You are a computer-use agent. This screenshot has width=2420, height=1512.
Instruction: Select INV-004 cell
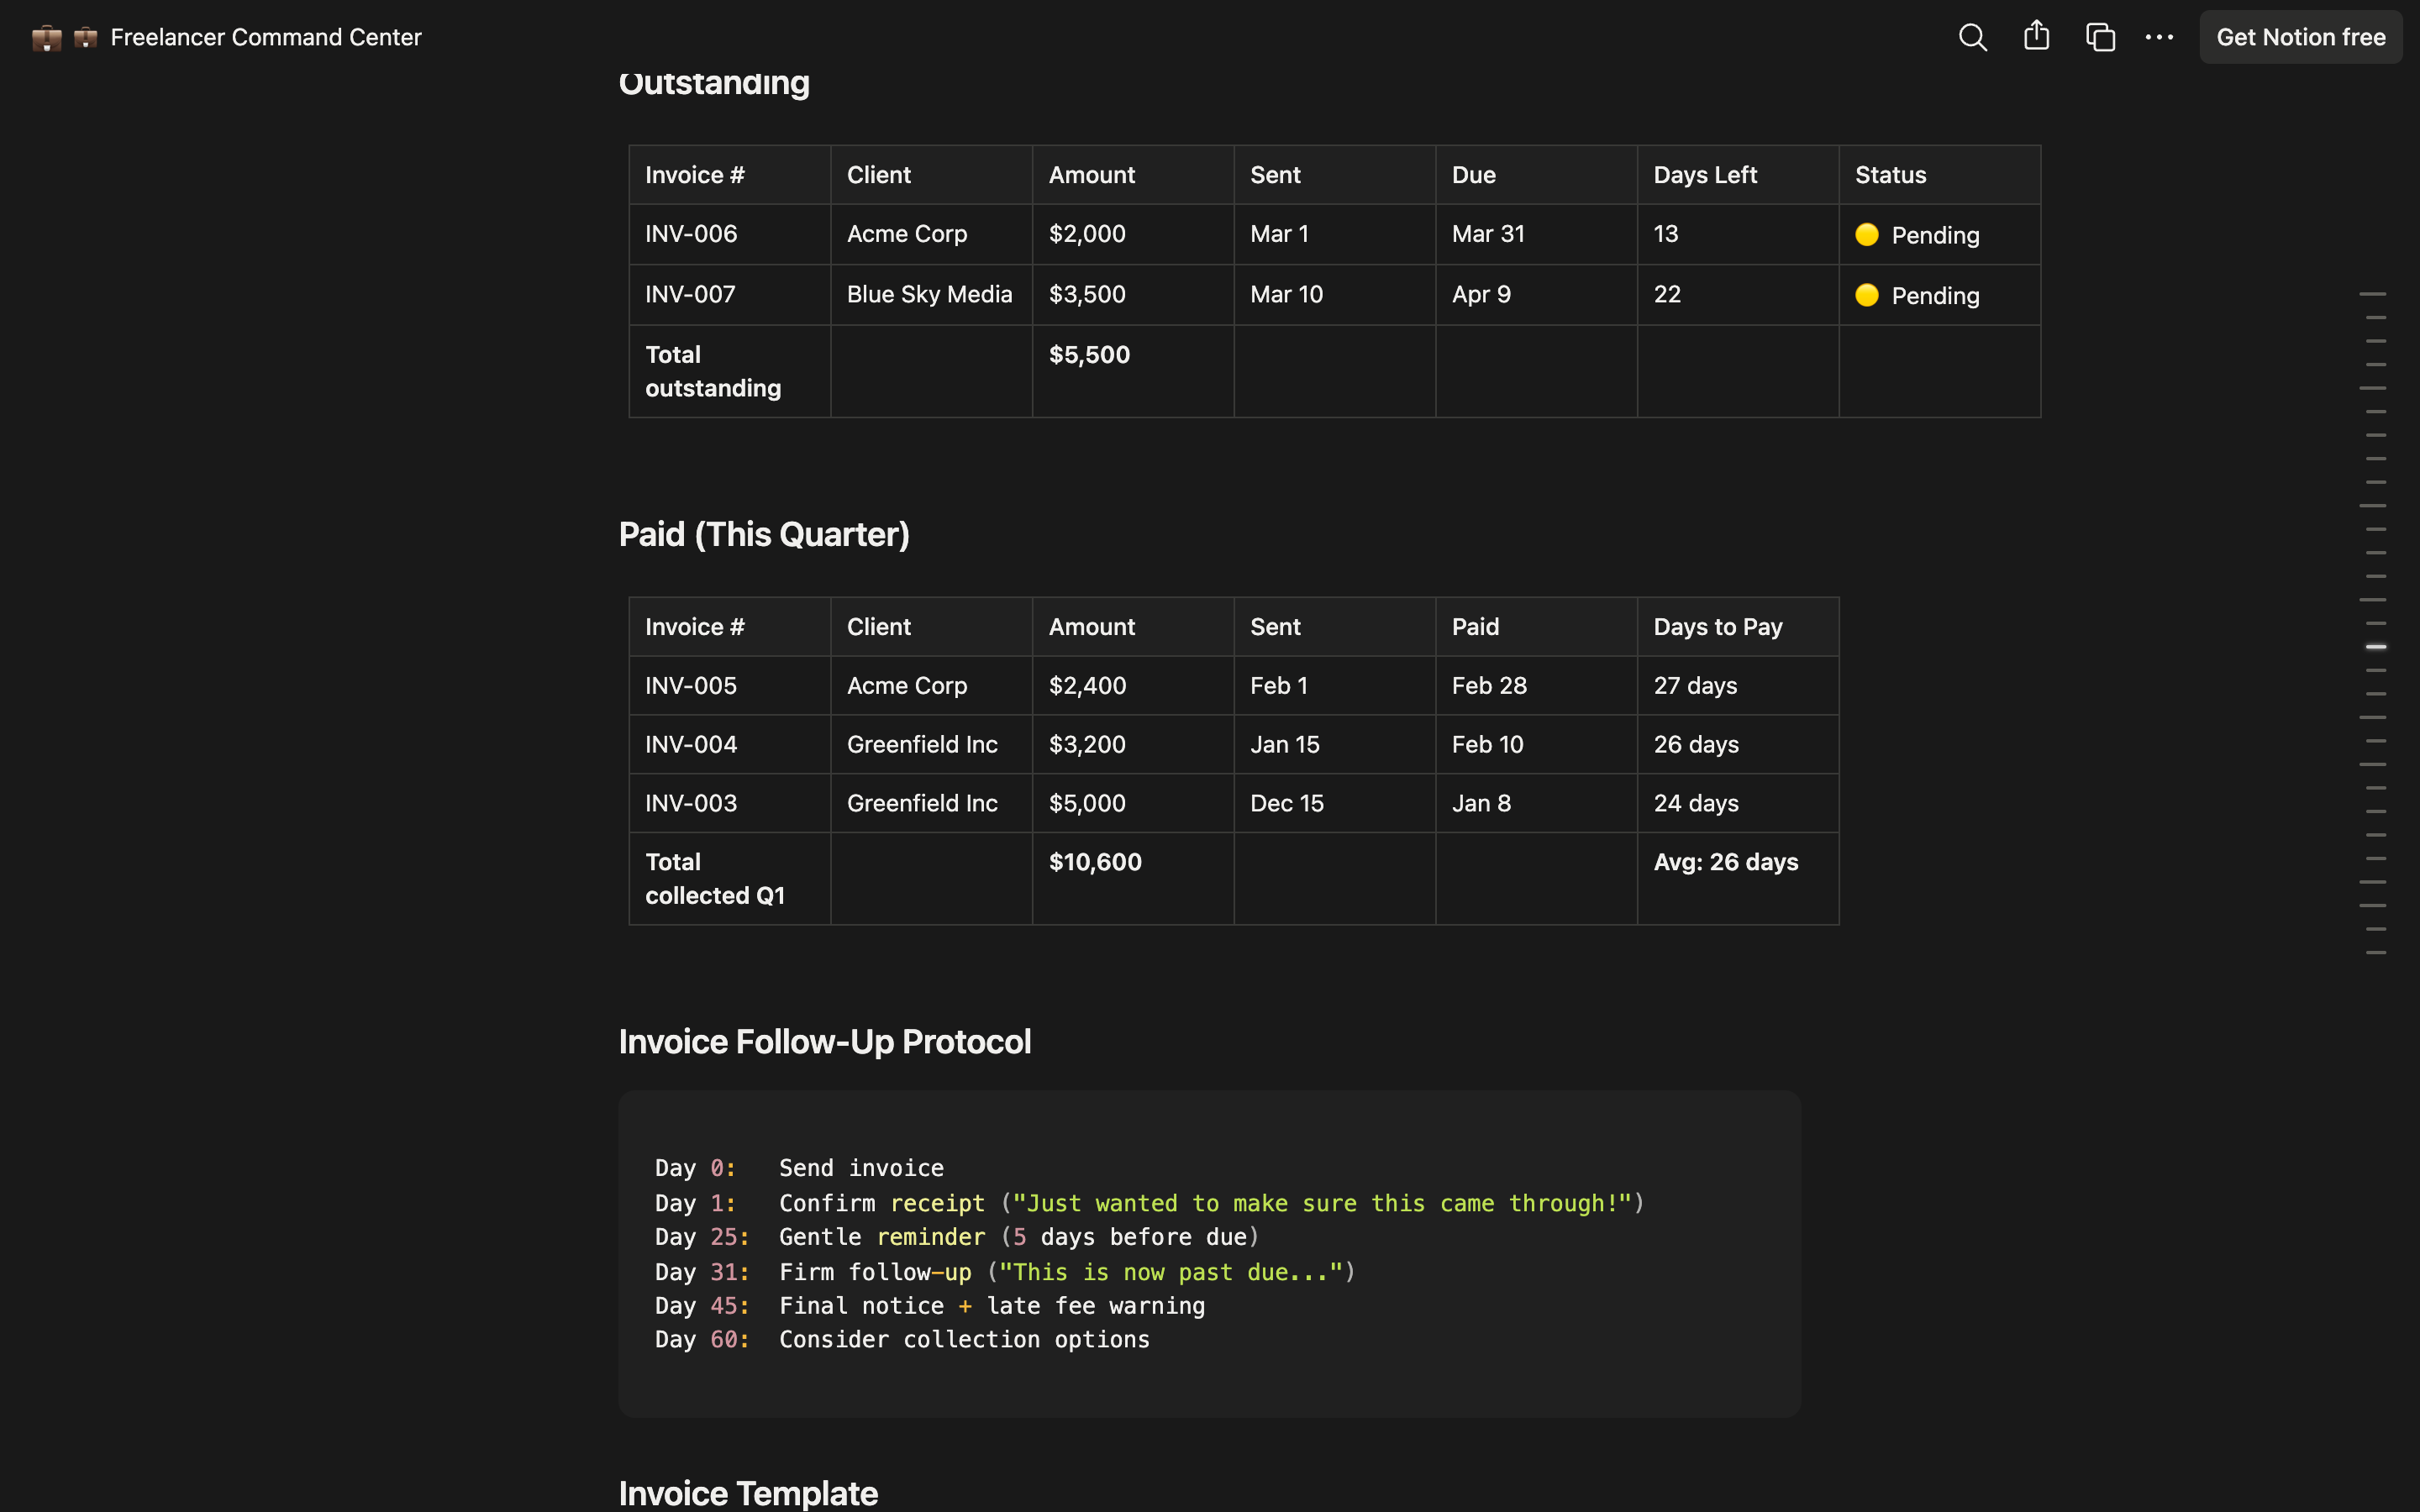(x=729, y=744)
